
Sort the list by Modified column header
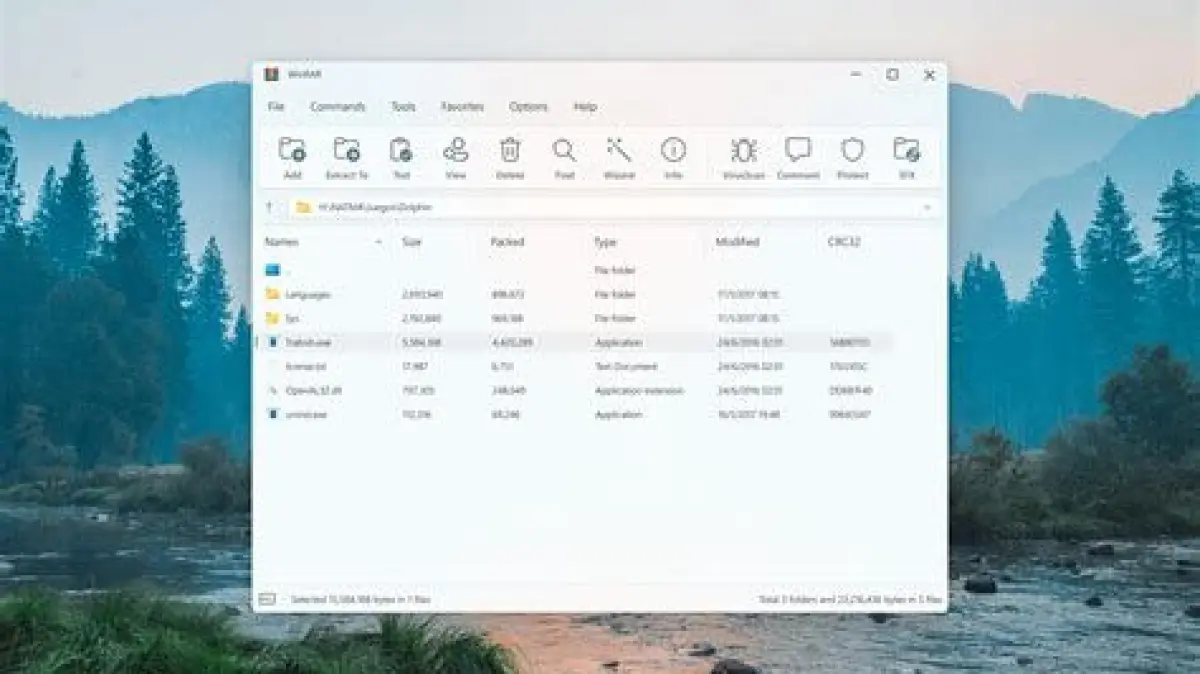737,242
